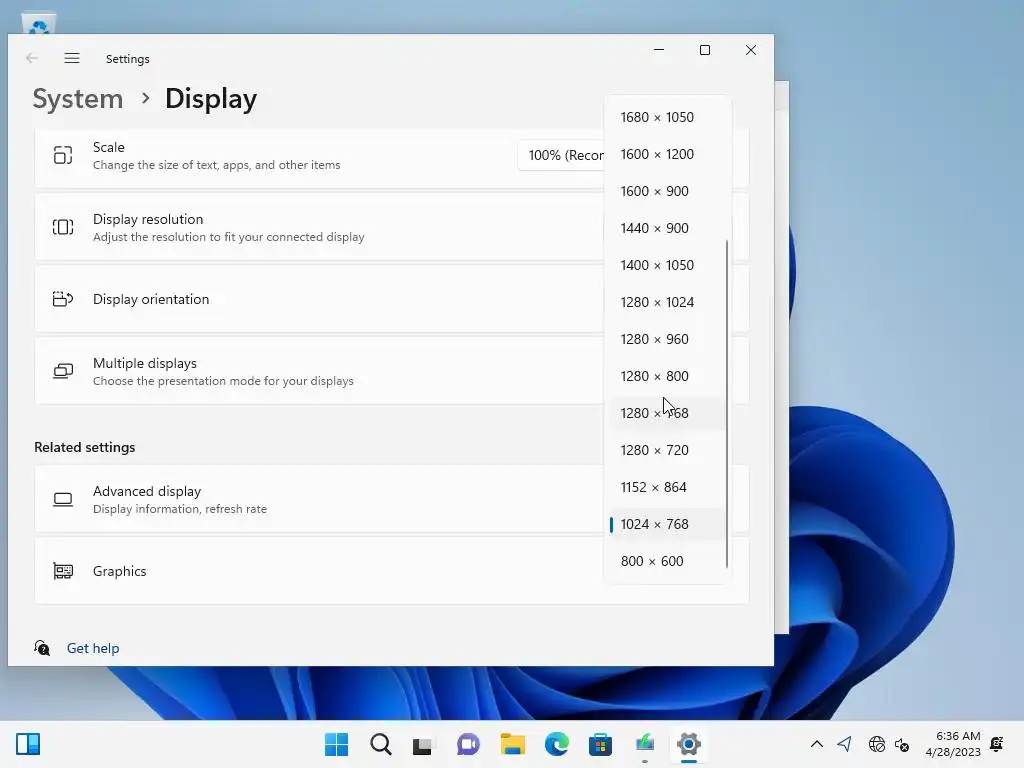1024x768 pixels.
Task: Click the resolution list scrollbar
Action: pos(727,404)
